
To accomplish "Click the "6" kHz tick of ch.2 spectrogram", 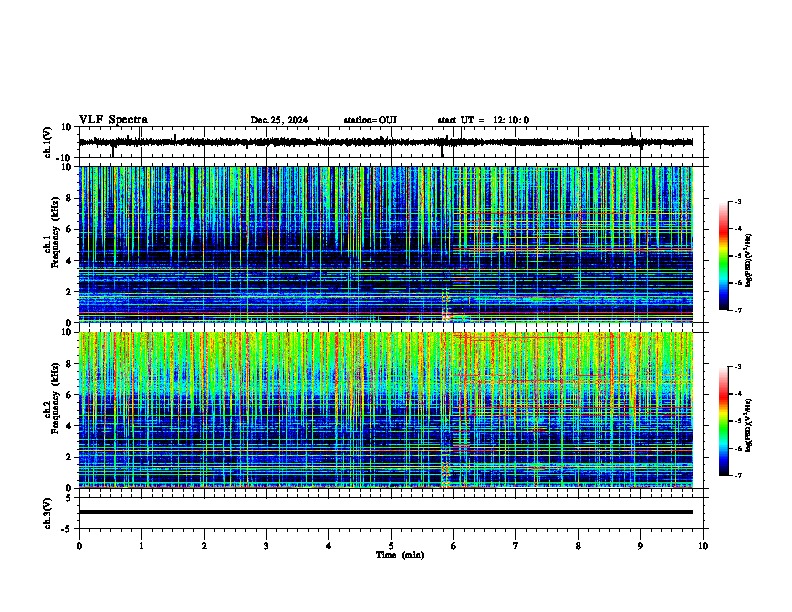I will click(70, 395).
